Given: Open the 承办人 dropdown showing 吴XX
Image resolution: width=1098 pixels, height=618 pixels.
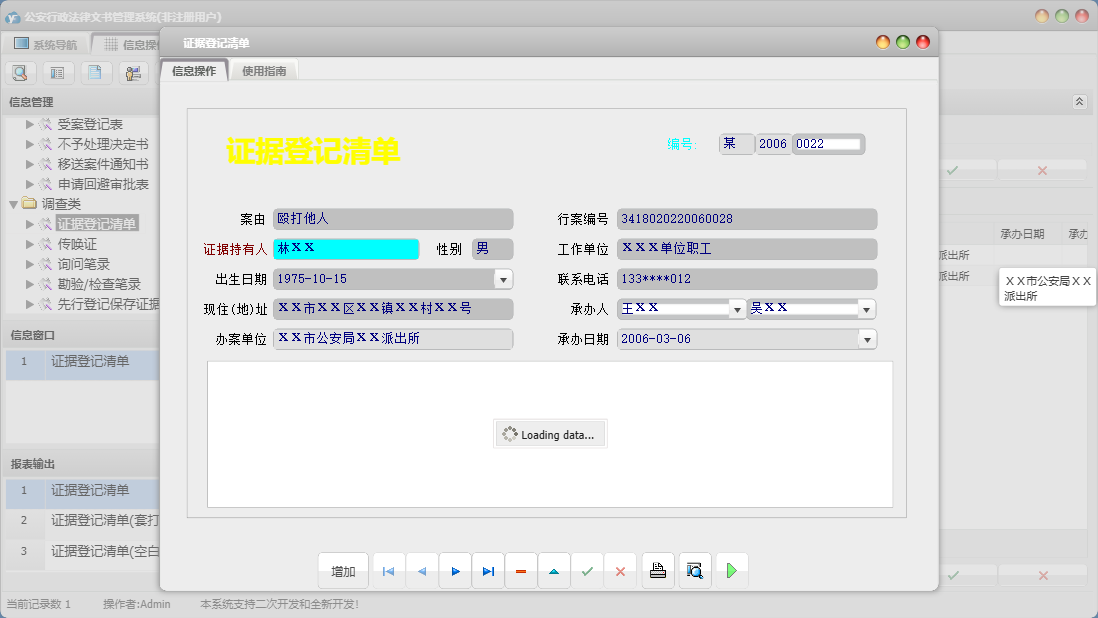Looking at the screenshot, I should pyautogui.click(x=867, y=309).
